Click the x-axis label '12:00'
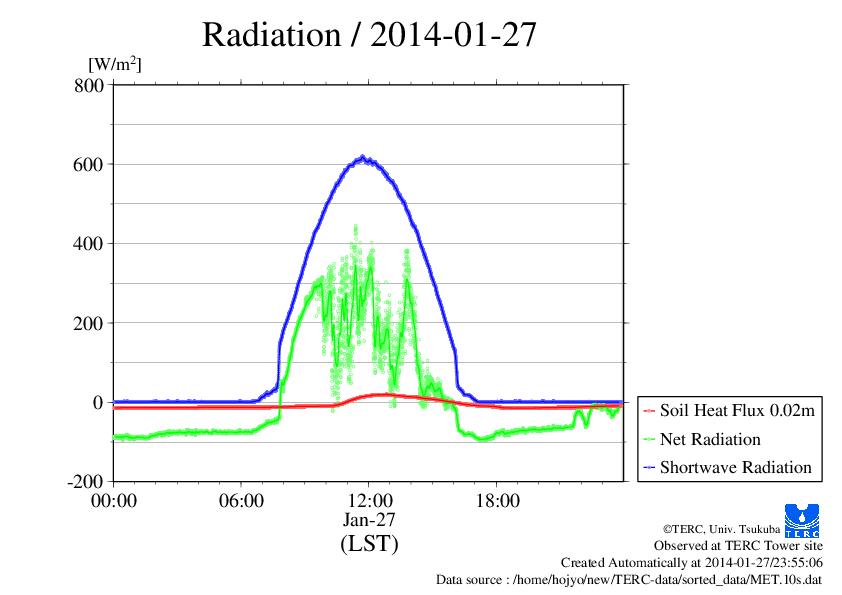842x595 pixels. [369, 501]
